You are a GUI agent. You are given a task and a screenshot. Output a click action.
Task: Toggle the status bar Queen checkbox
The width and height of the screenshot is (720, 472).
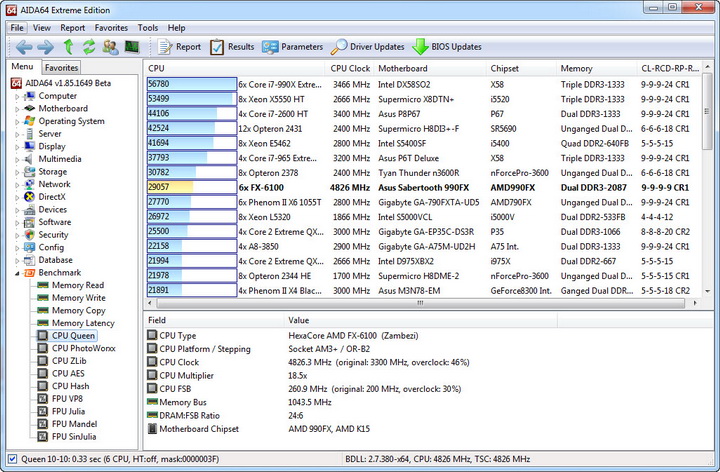(x=12, y=459)
